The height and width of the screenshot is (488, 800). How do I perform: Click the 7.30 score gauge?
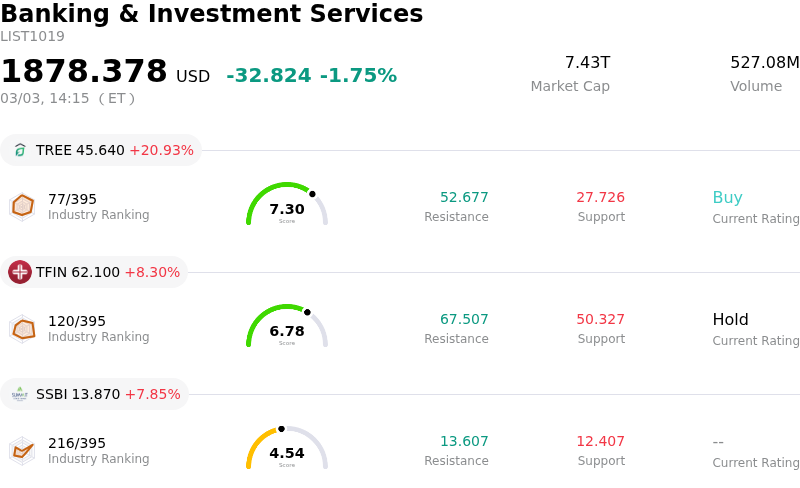tap(287, 205)
